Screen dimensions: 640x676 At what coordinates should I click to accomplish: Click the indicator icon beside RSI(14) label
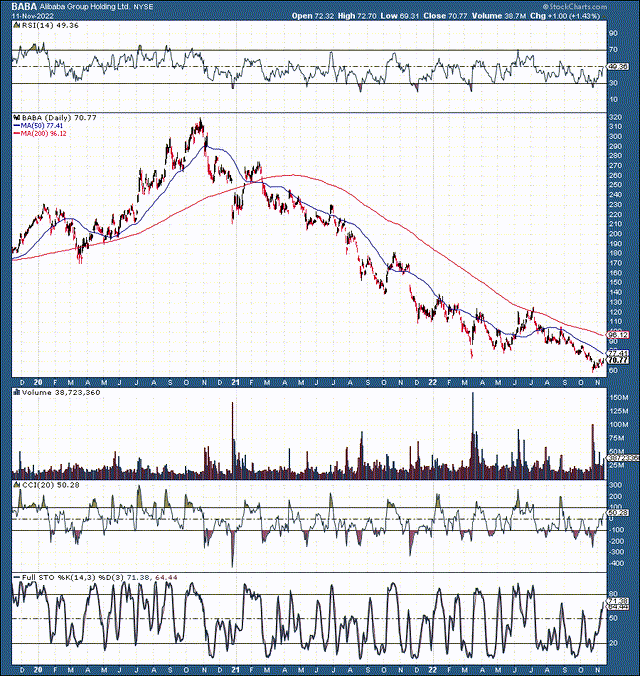pos(17,25)
